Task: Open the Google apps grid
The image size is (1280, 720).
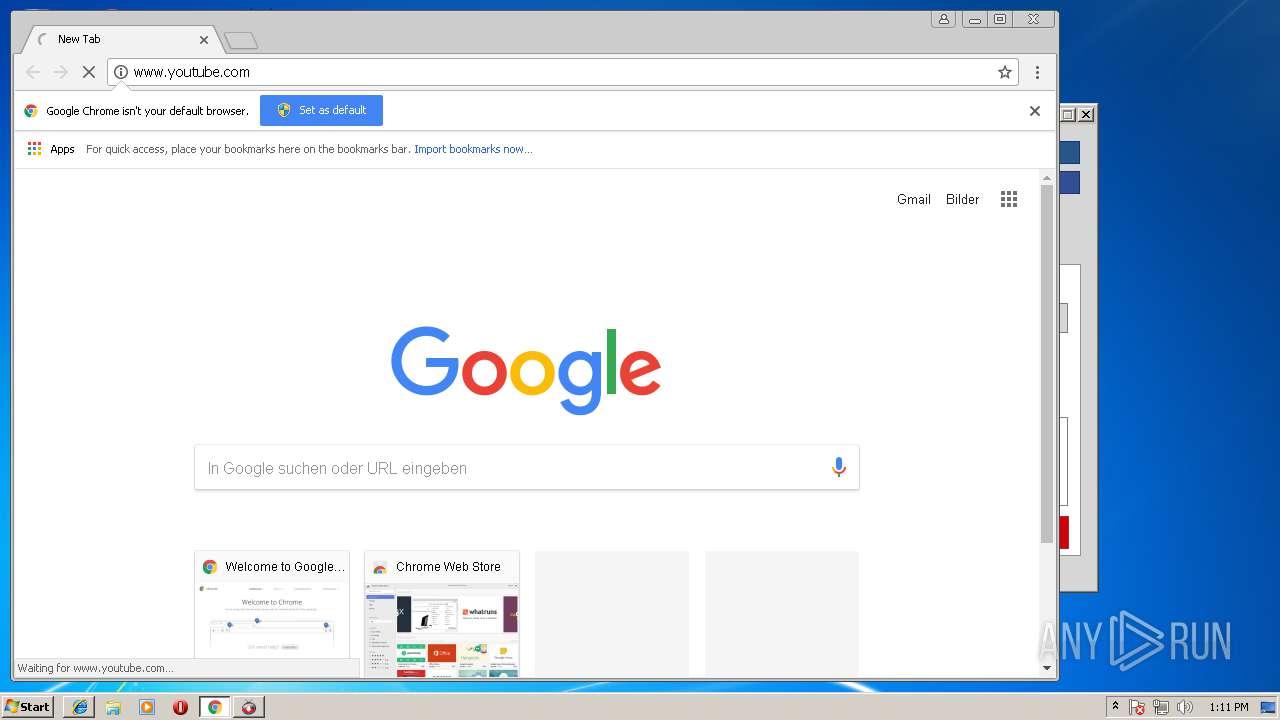Action: click(x=1009, y=199)
